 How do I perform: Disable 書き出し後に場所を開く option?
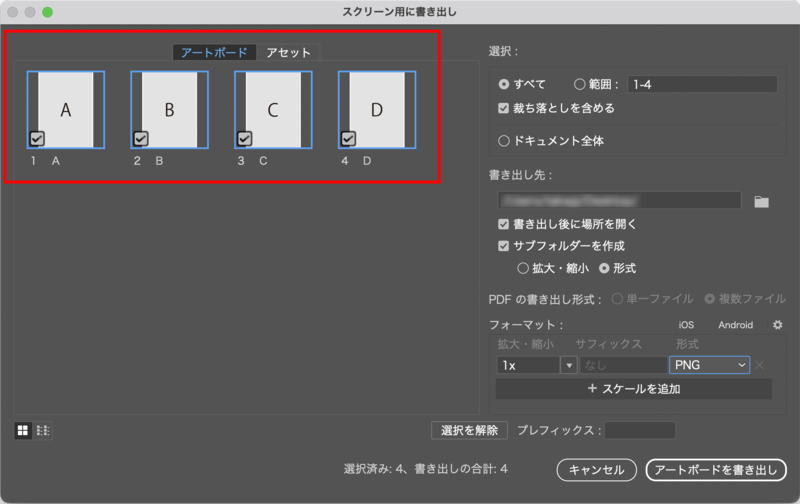(504, 224)
